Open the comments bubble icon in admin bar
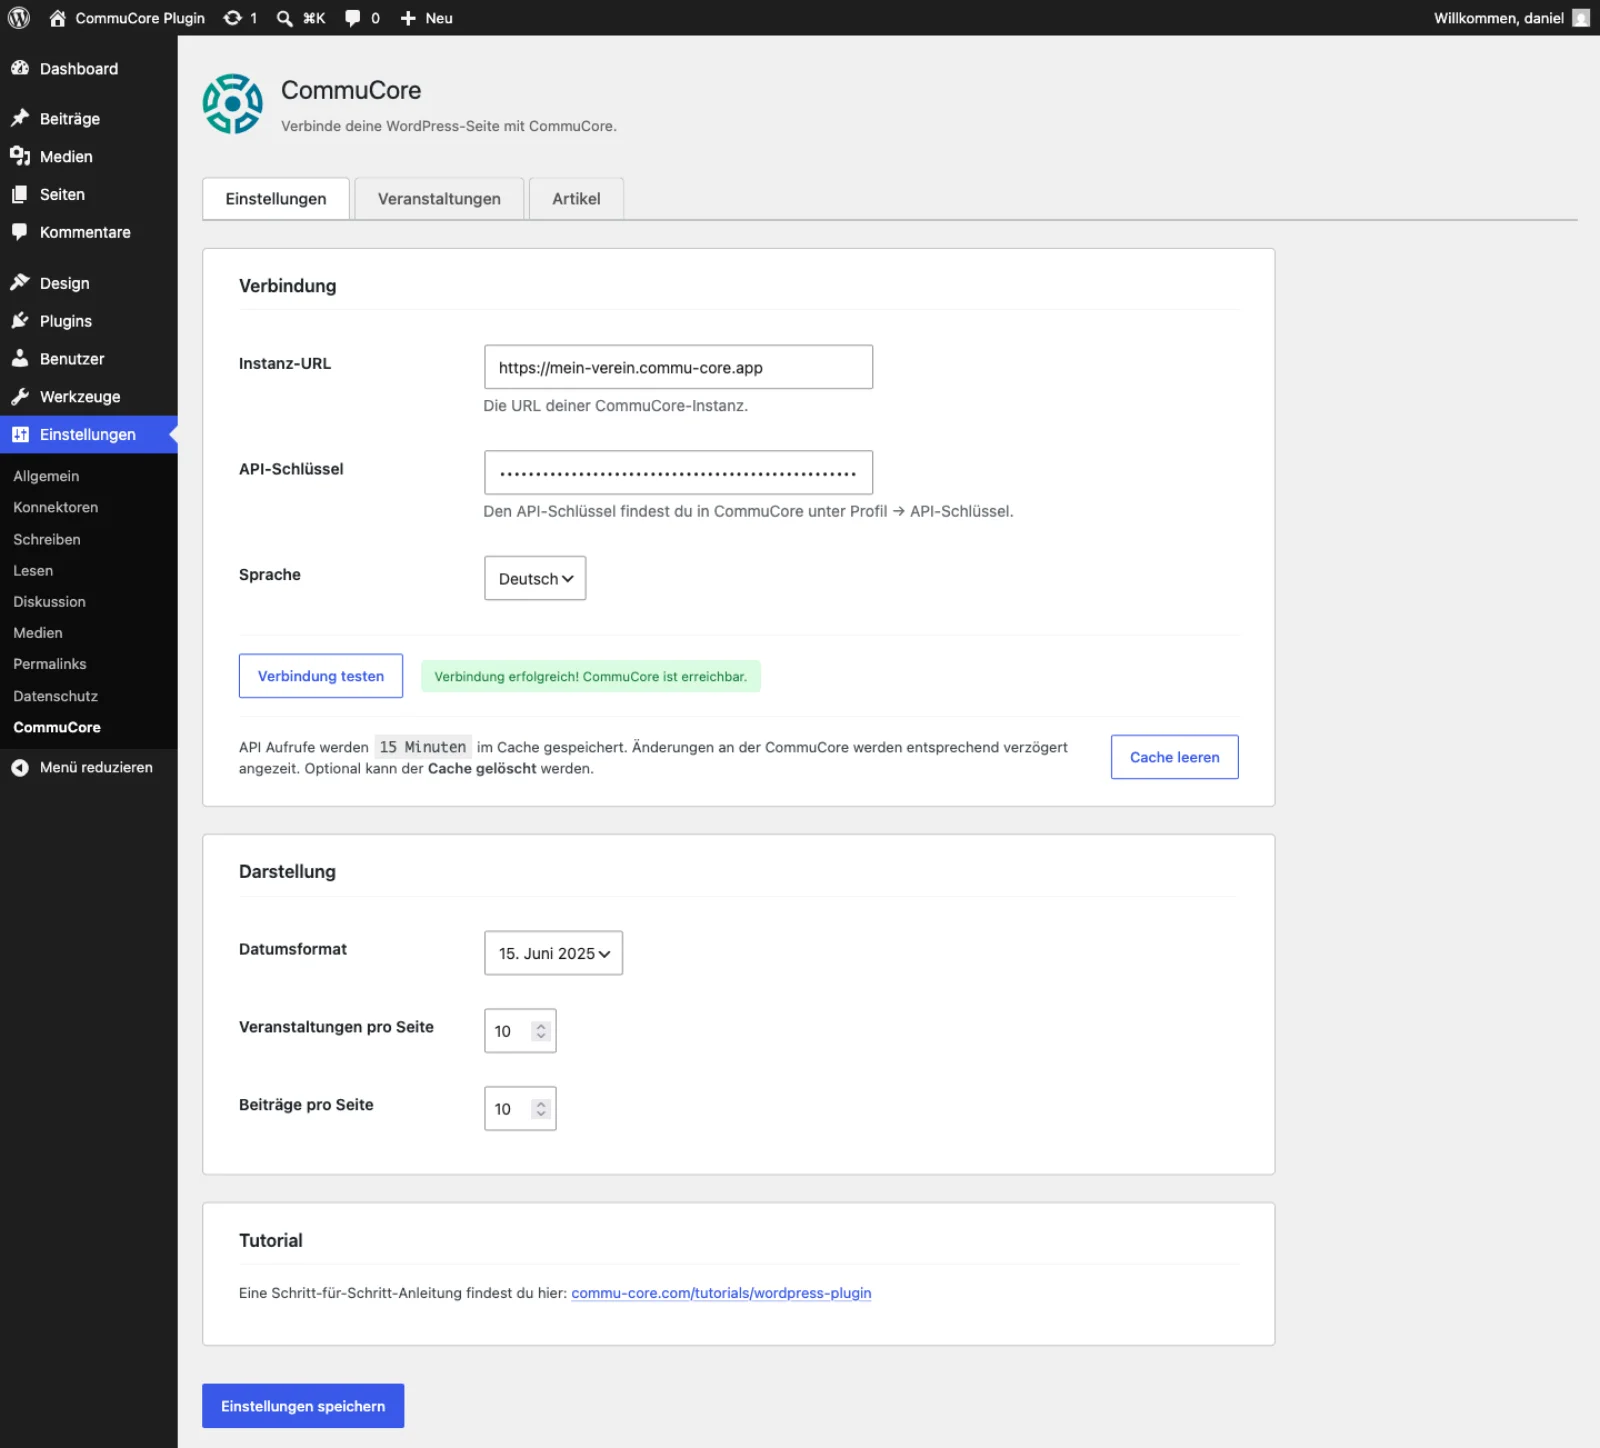This screenshot has height=1448, width=1600. coord(352,18)
